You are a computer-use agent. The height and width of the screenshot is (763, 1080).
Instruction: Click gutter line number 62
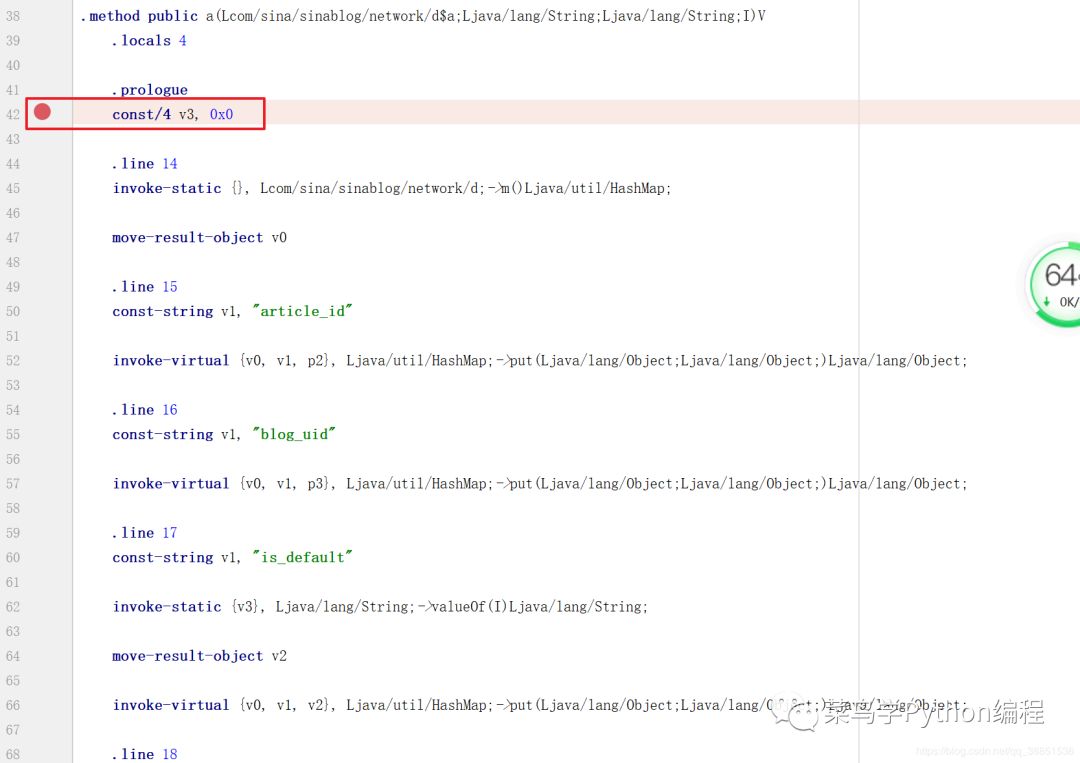tap(13, 607)
